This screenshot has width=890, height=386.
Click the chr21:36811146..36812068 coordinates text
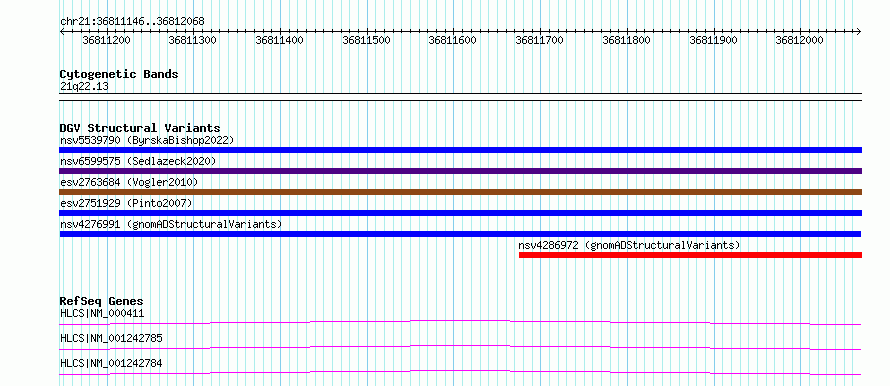[x=132, y=22]
